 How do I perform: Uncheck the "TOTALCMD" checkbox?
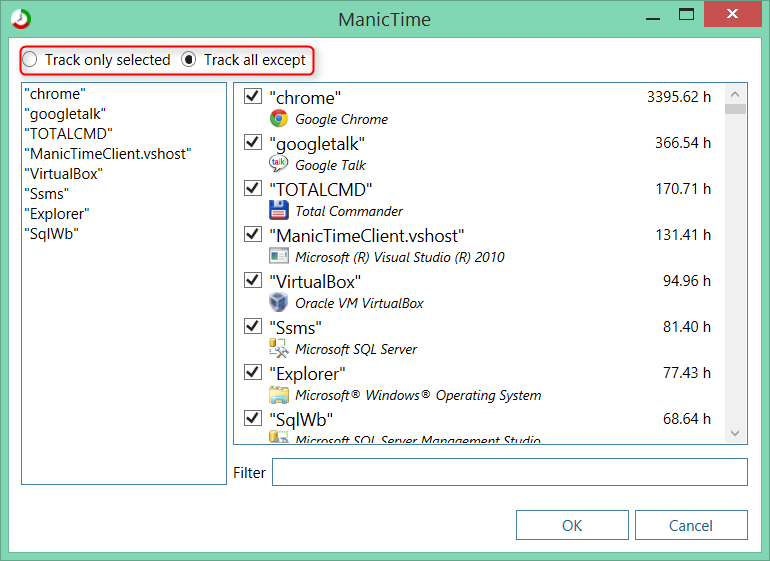253,188
